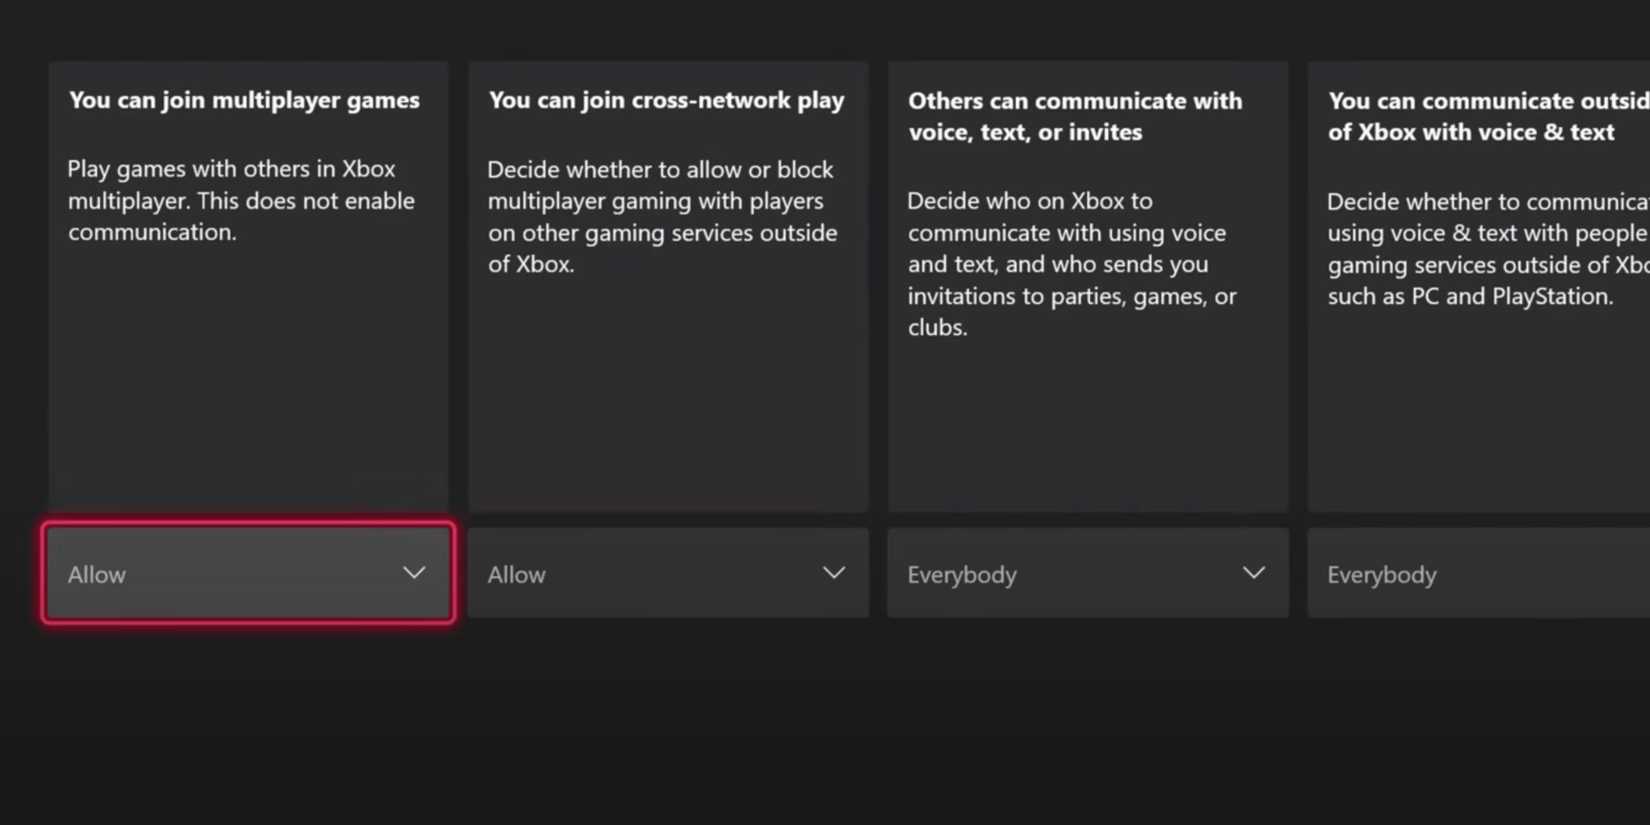Open the cross-network play Allow dropdown

668,573
